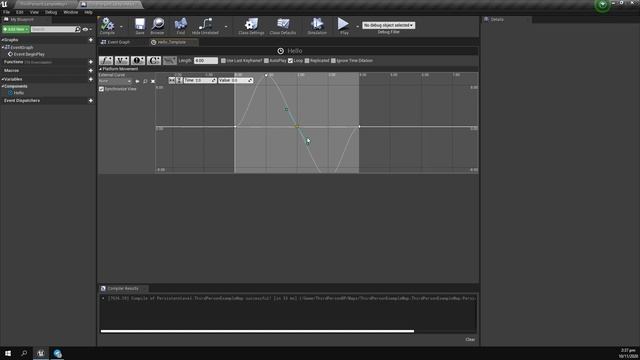
Task: Toggle Use Last Keyframe checkbox
Action: click(x=223, y=60)
